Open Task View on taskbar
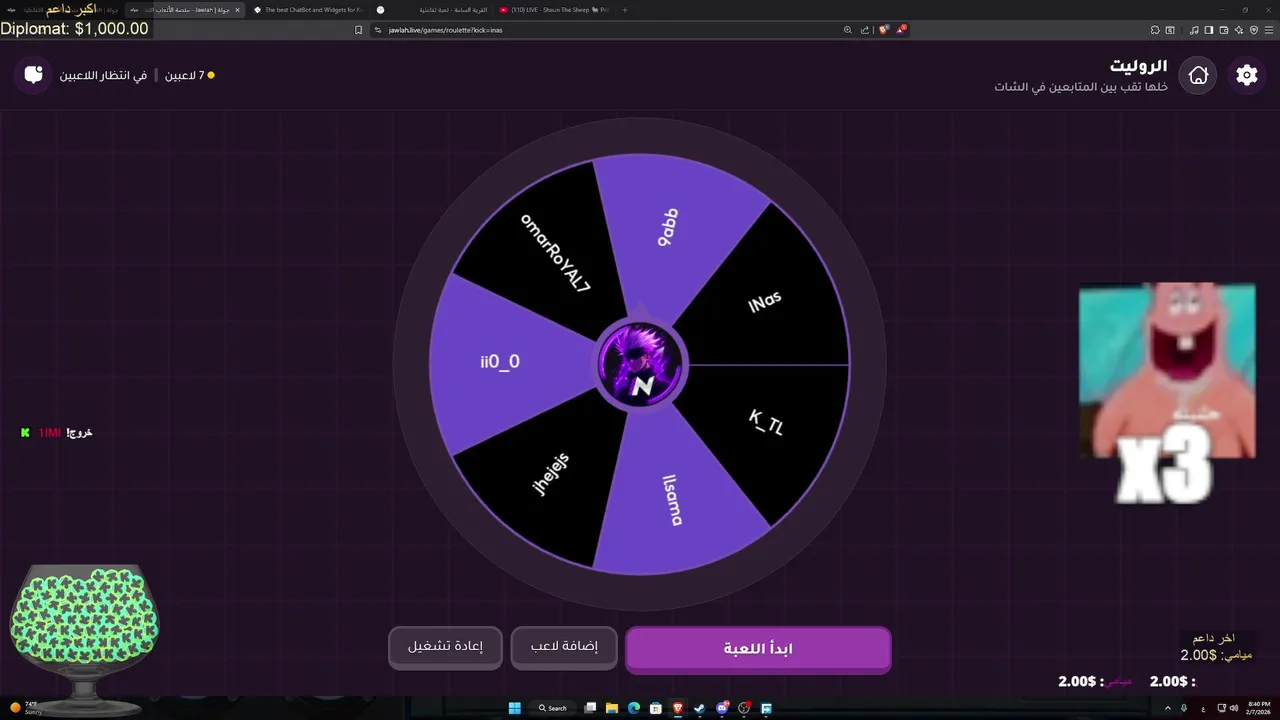Screen dimensions: 1280x720 point(591,708)
